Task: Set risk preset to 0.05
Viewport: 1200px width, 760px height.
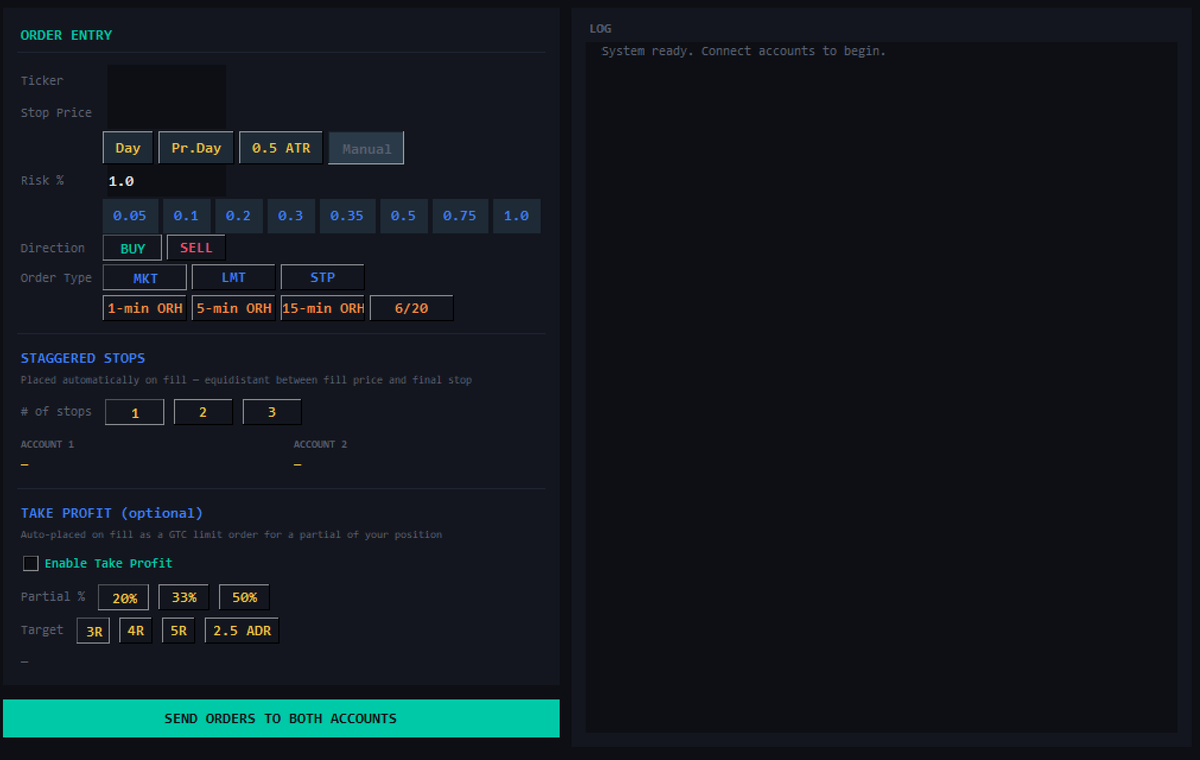Action: (x=130, y=216)
